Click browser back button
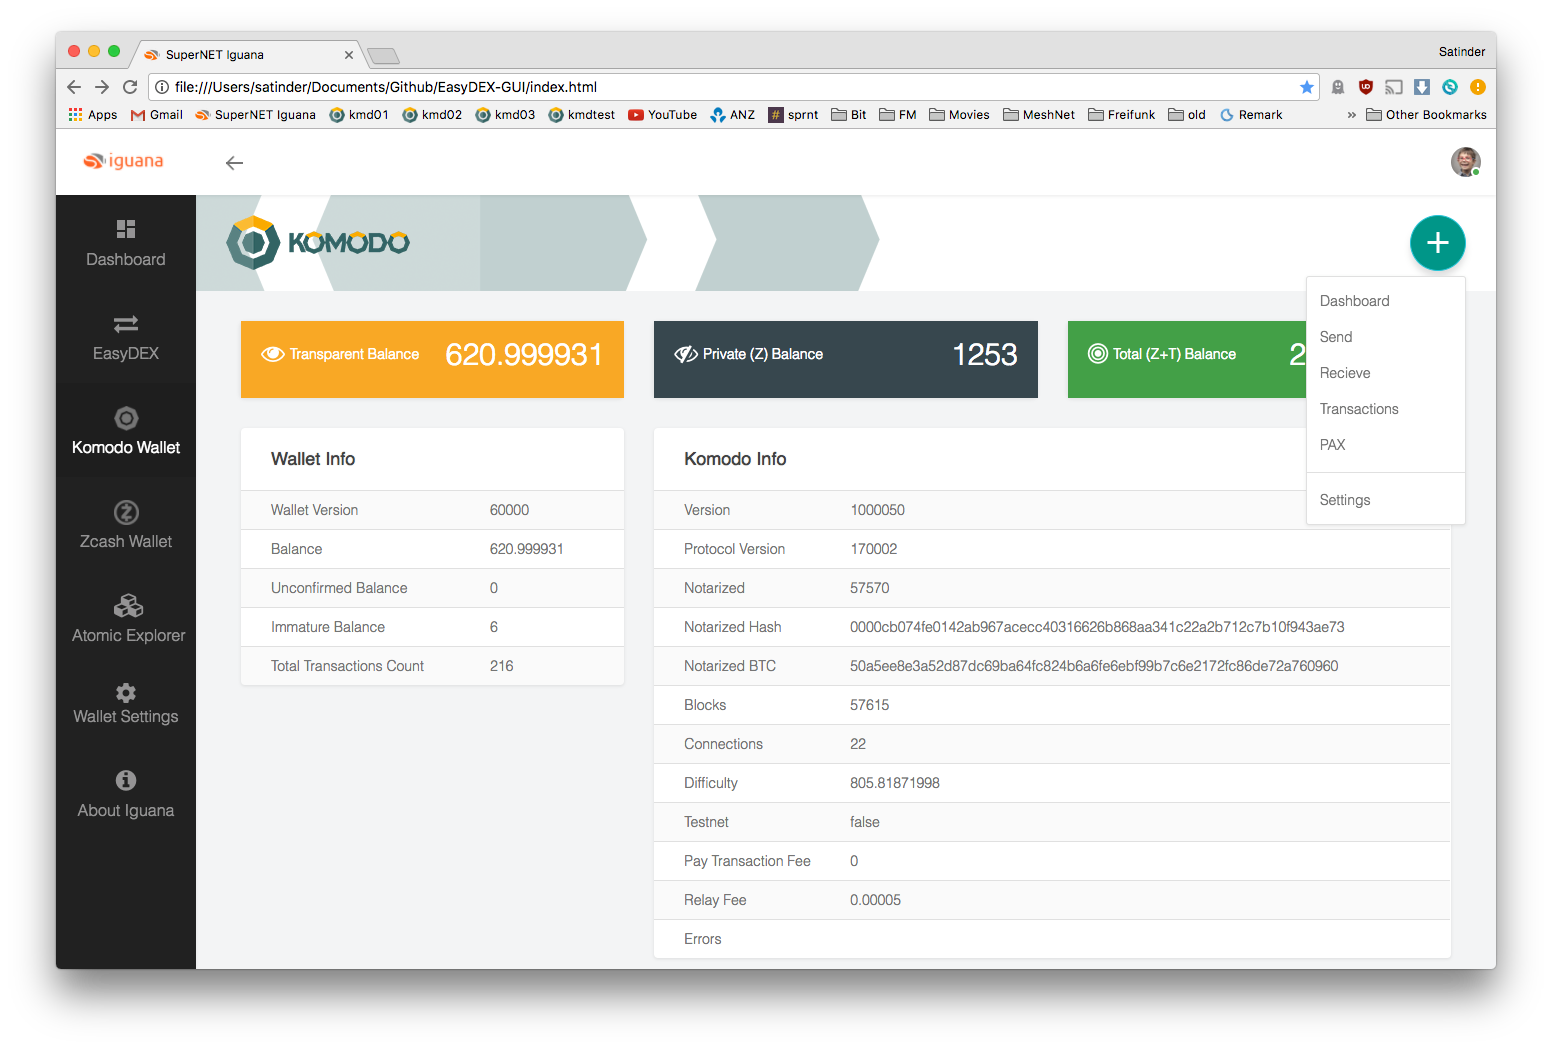Screen dimensions: 1552x1049 click(74, 87)
